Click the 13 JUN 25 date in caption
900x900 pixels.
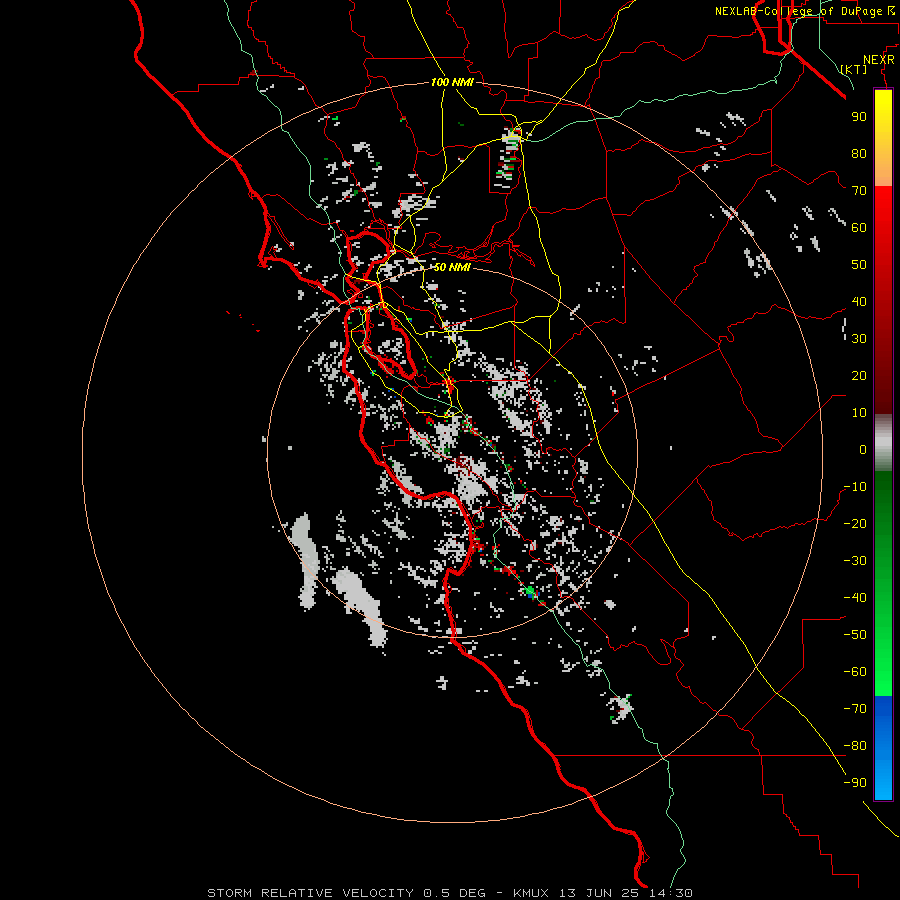[x=599, y=893]
